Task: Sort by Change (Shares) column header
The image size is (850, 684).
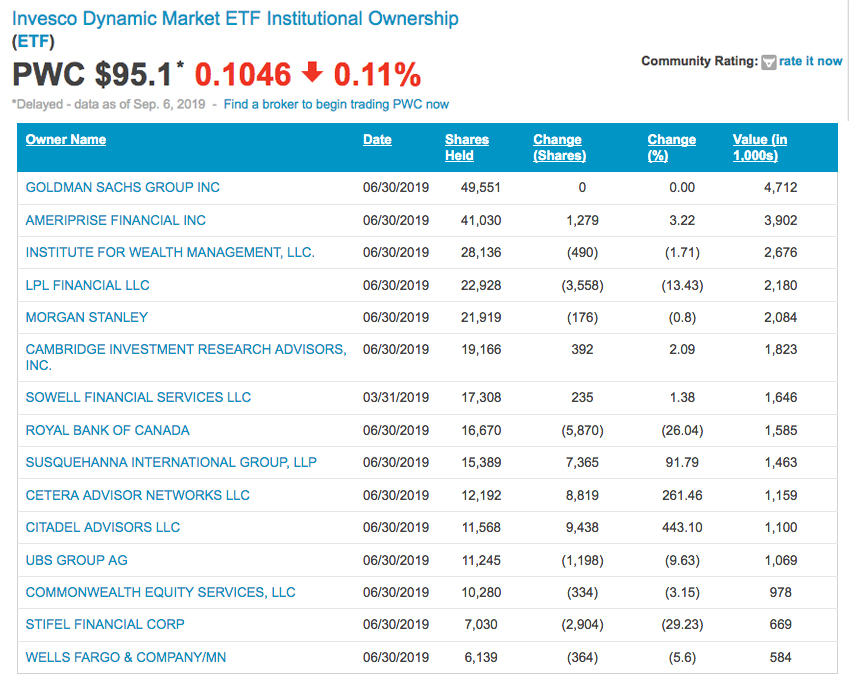Action: 559,147
